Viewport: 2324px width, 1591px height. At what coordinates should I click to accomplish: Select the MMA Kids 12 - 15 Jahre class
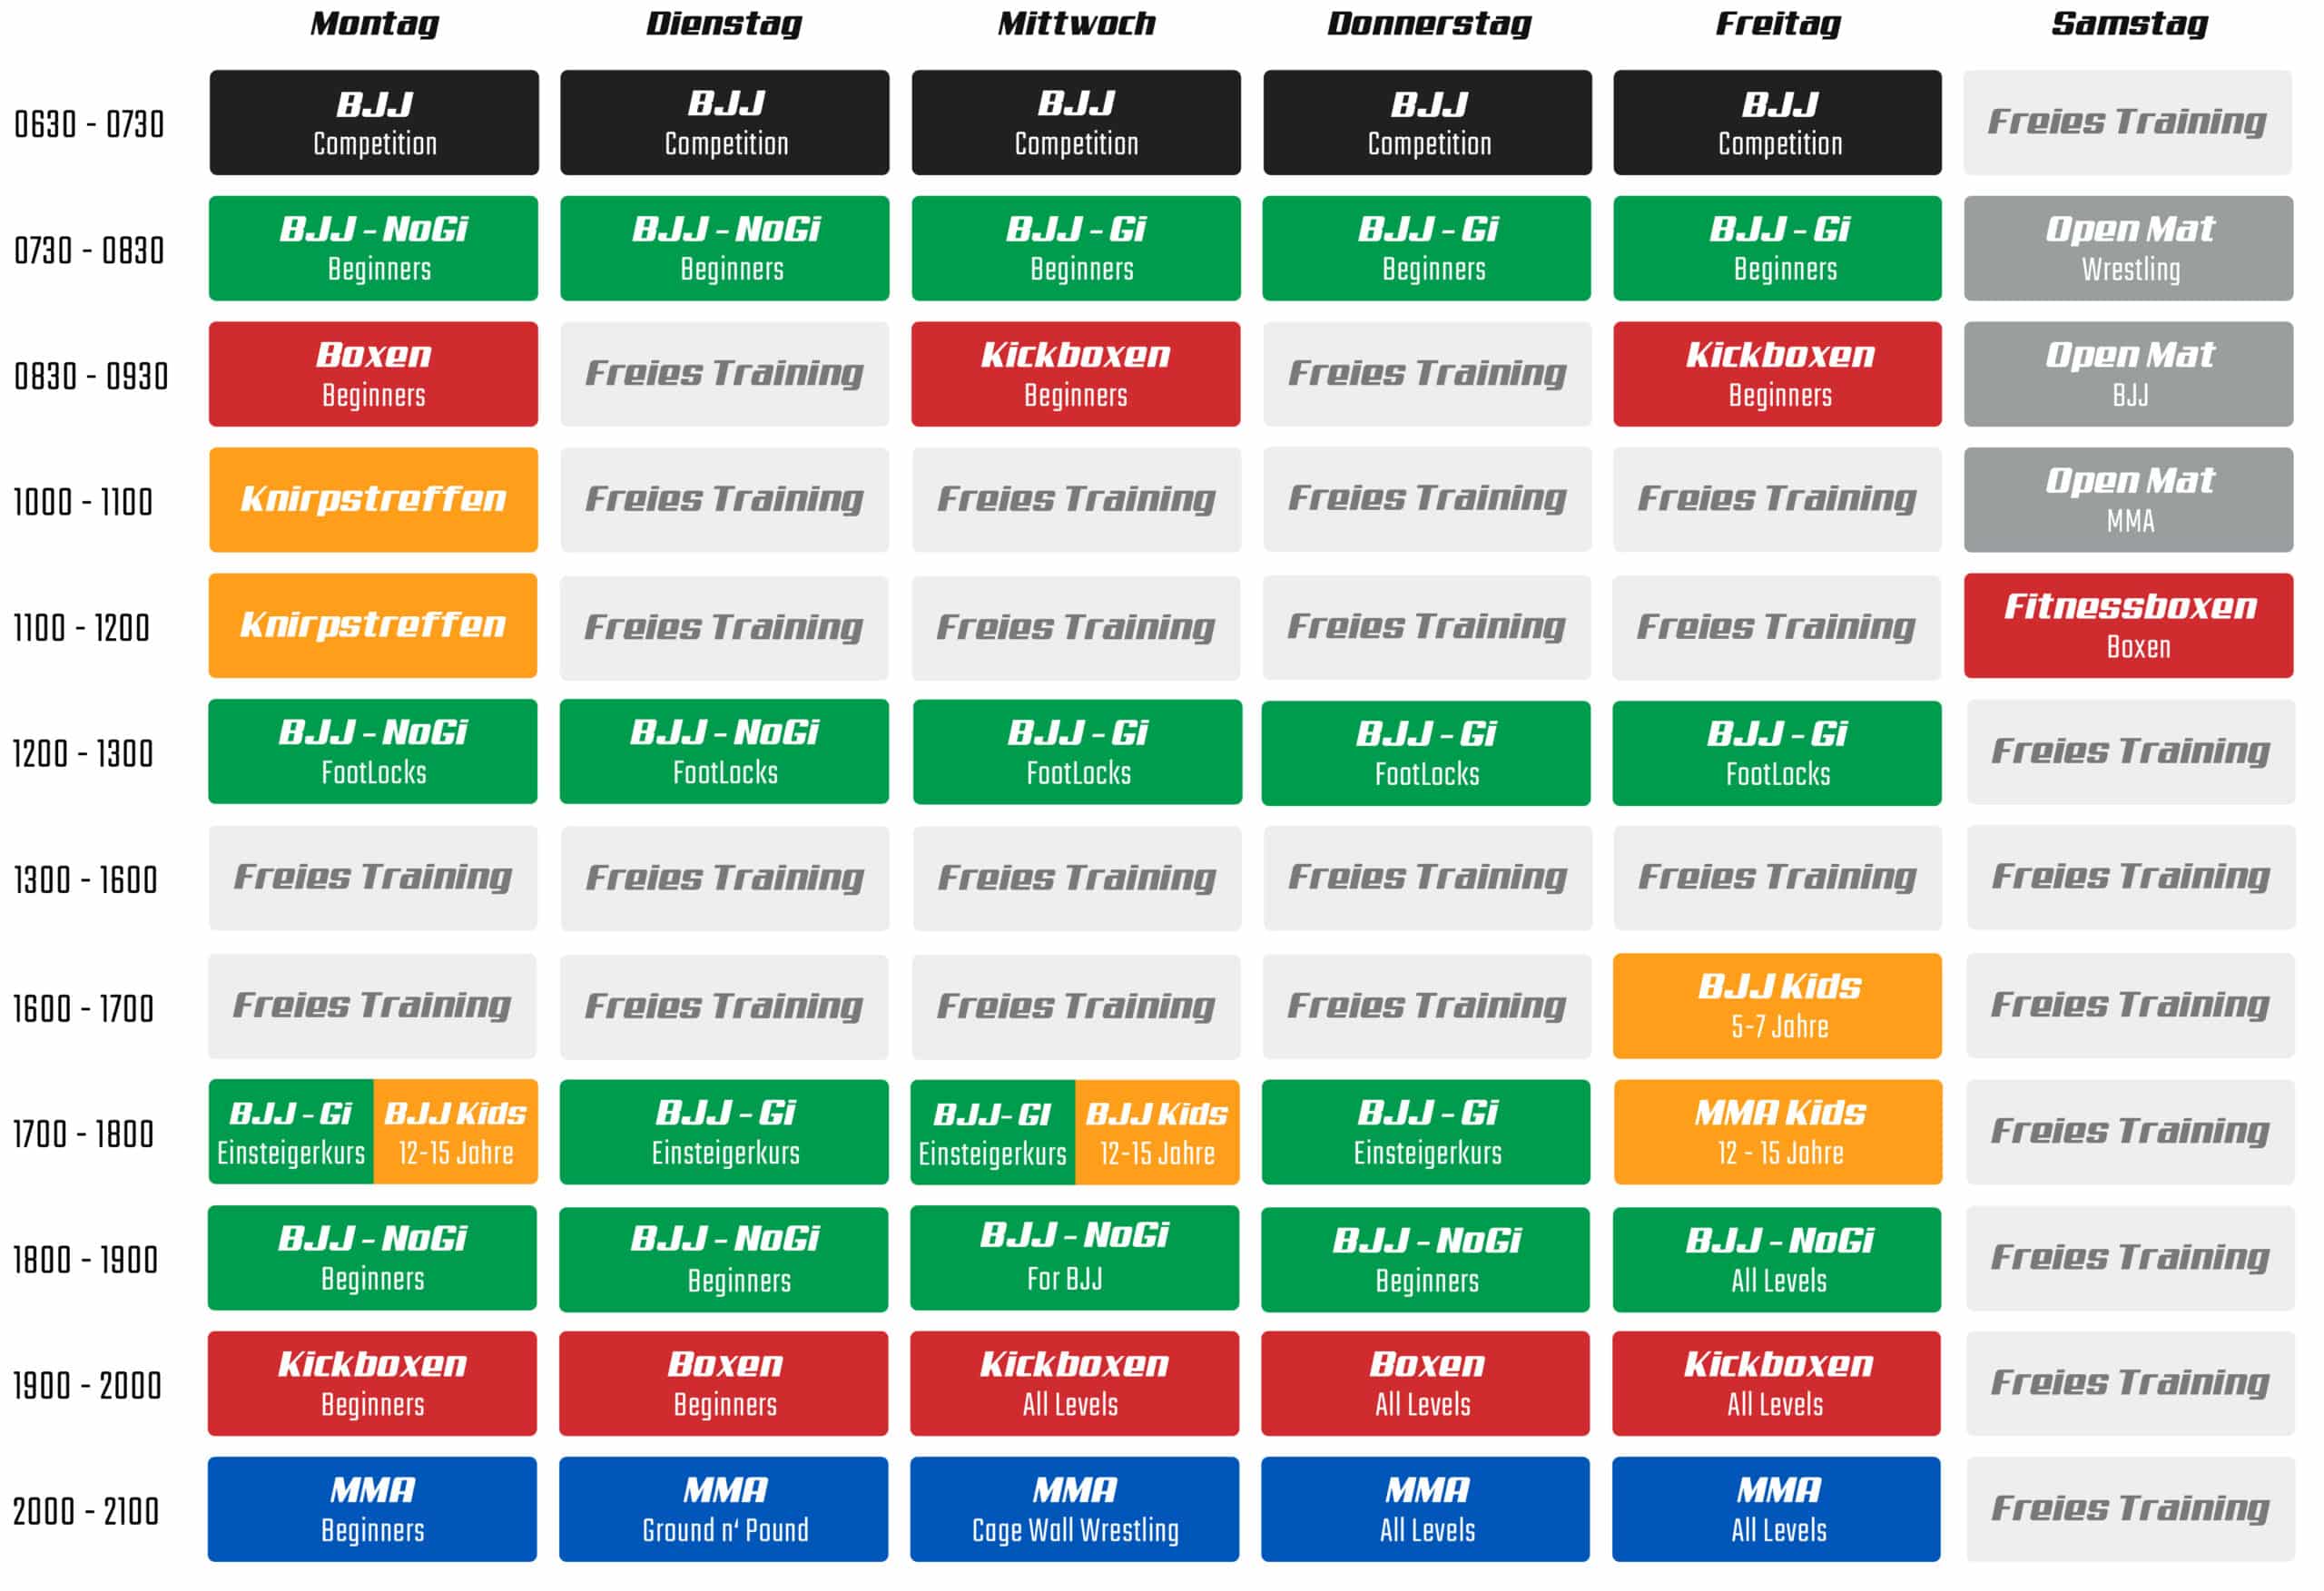1777,1132
